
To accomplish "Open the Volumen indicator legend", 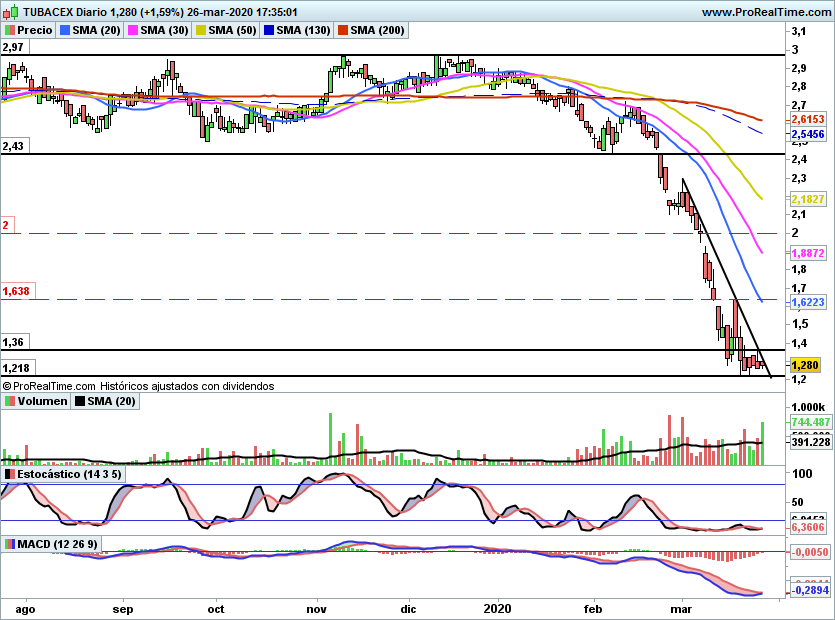I will (x=35, y=401).
